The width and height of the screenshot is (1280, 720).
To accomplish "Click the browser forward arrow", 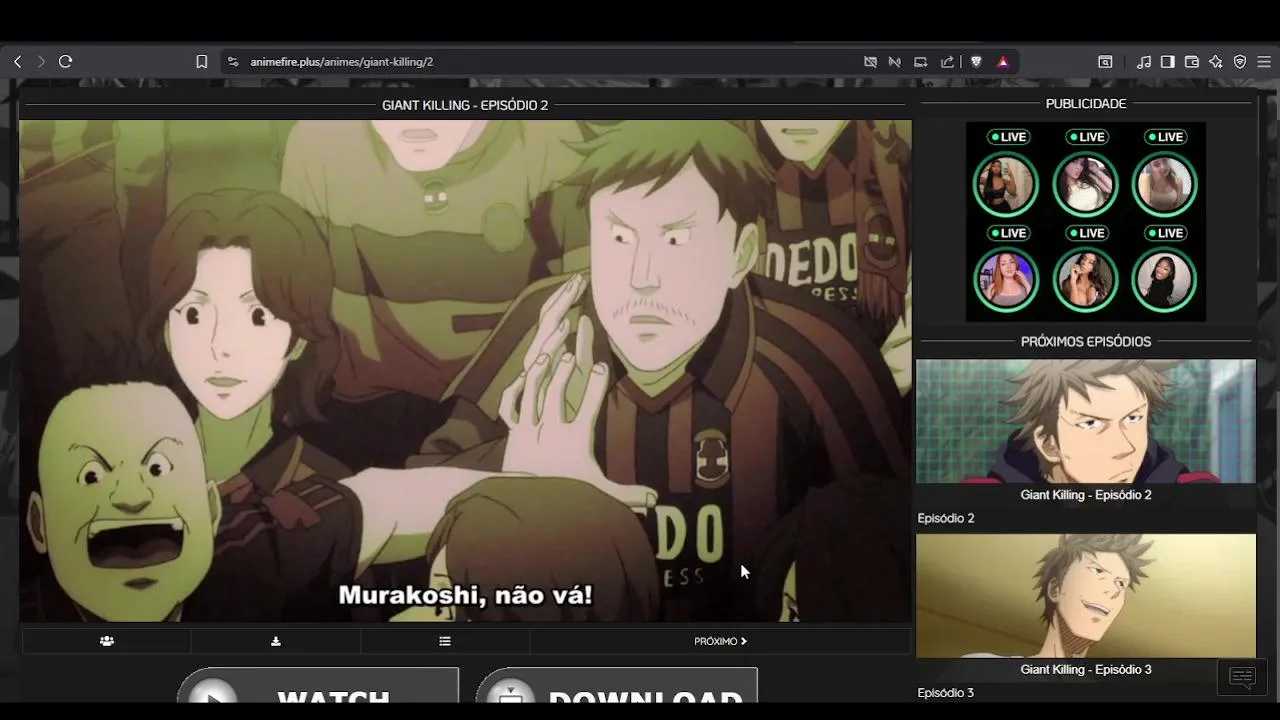I will pos(41,62).
